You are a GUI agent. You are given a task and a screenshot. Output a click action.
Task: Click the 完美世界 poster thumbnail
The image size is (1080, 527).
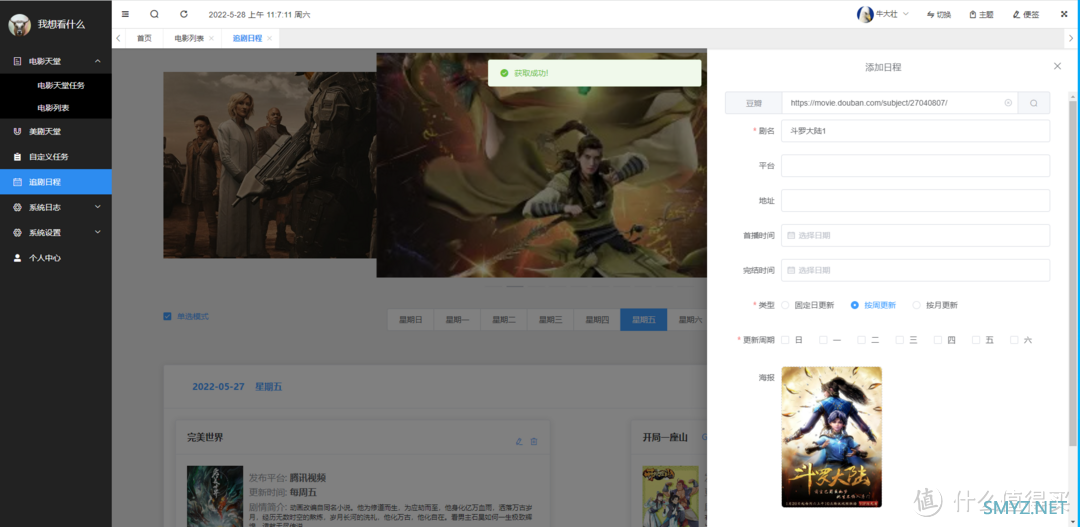coord(215,496)
